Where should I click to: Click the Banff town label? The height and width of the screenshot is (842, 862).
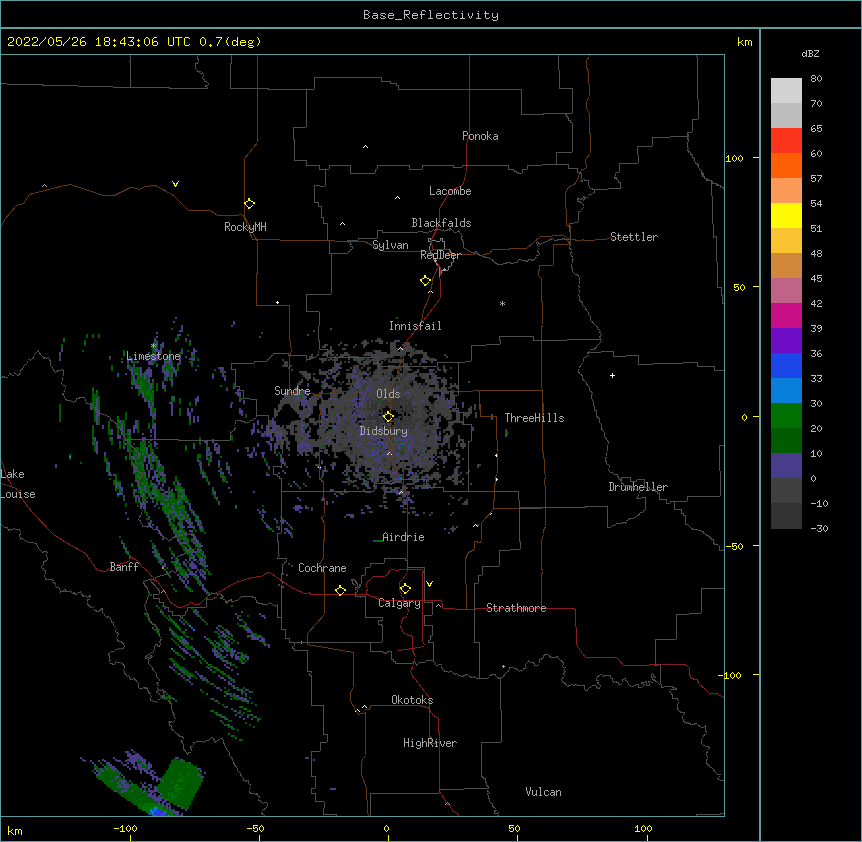point(124,567)
